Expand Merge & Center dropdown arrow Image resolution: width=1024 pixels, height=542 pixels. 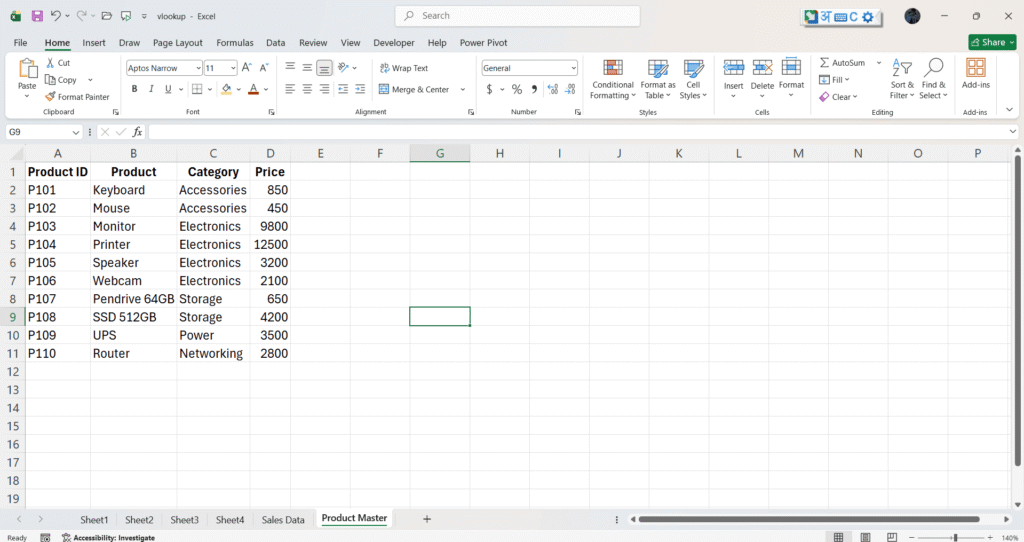[463, 89]
